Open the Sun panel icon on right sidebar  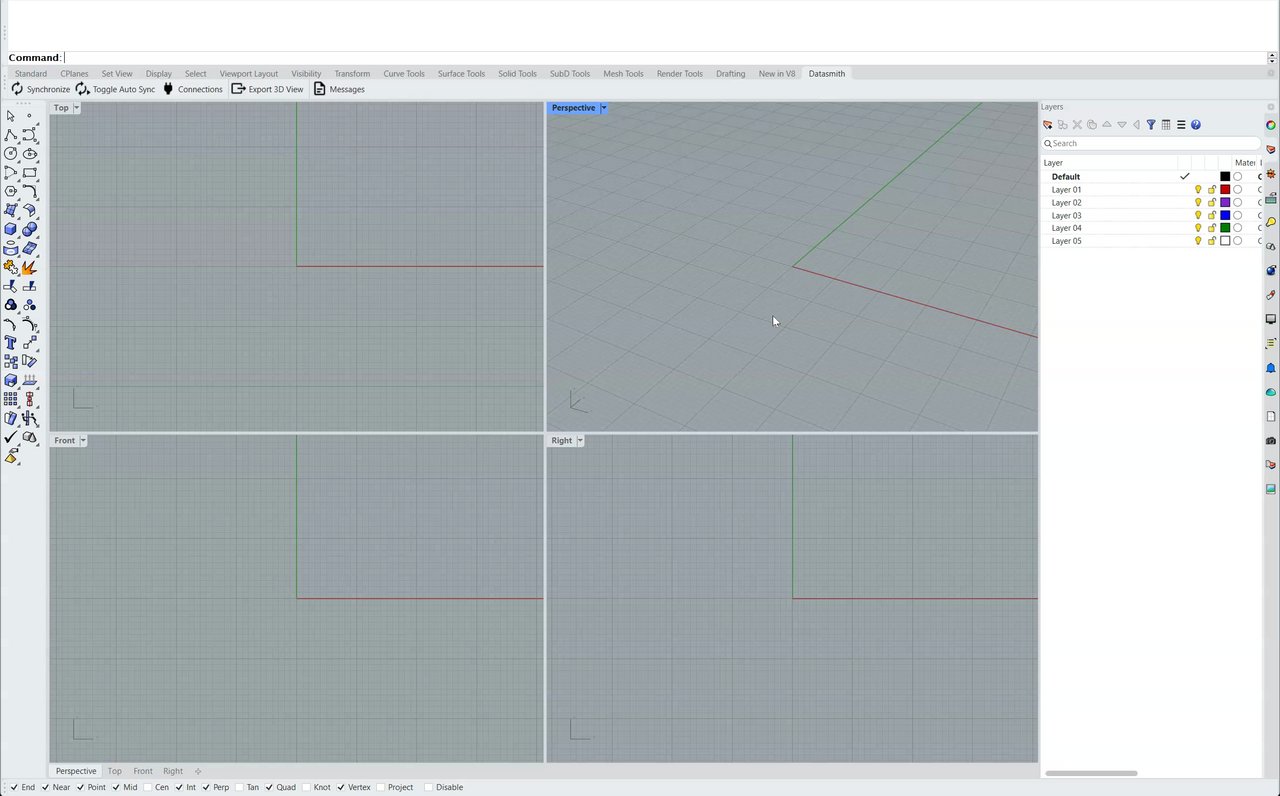(x=1271, y=174)
